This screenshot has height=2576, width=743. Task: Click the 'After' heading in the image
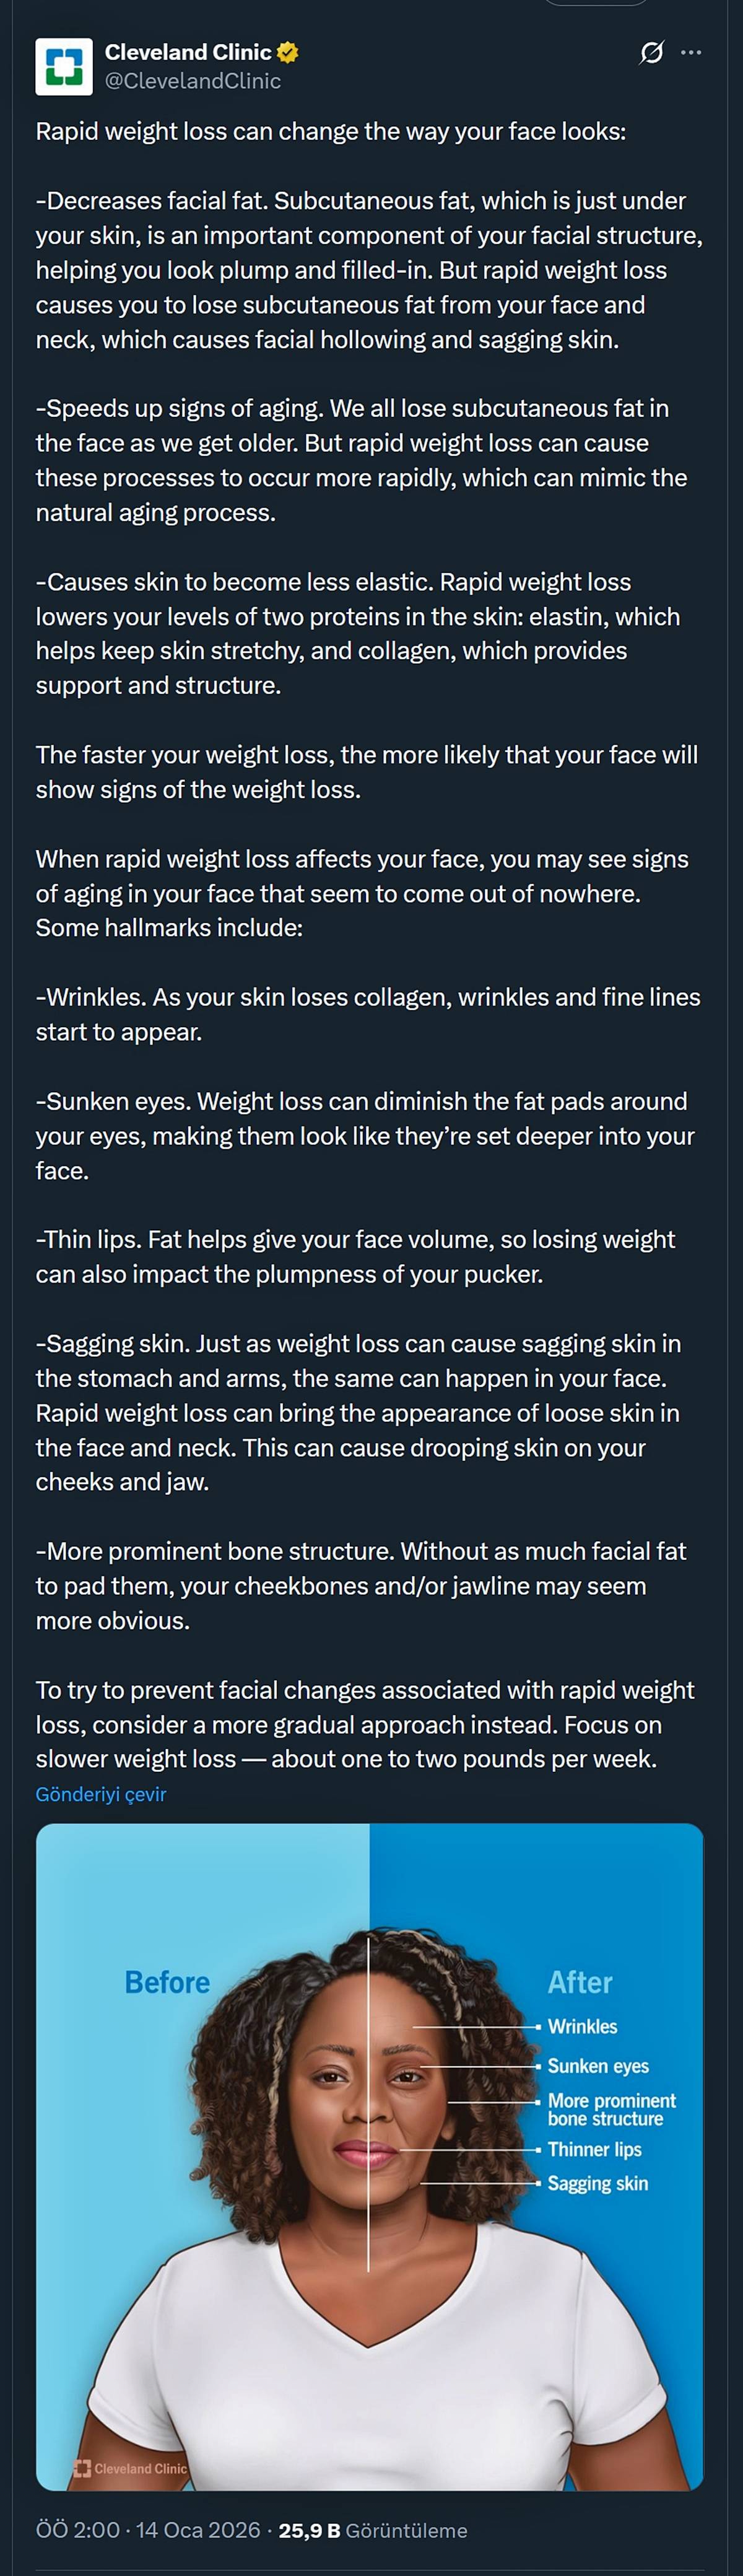point(580,1982)
